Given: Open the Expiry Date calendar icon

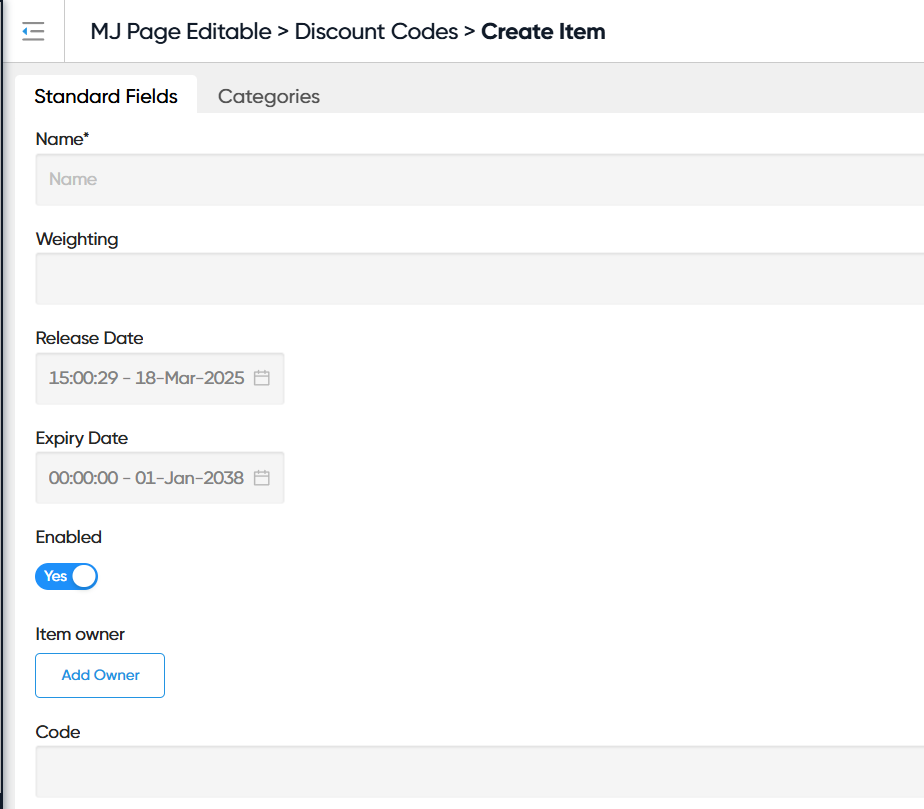Looking at the screenshot, I should click(262, 478).
